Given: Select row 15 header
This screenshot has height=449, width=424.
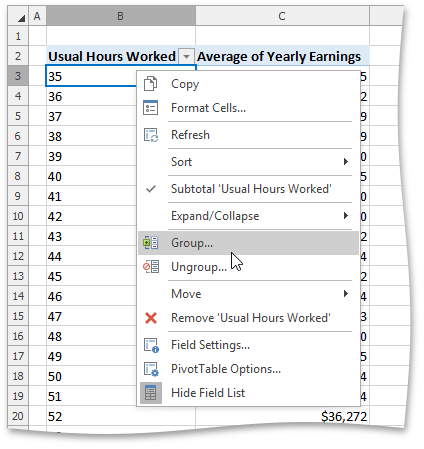Looking at the screenshot, I should [18, 316].
